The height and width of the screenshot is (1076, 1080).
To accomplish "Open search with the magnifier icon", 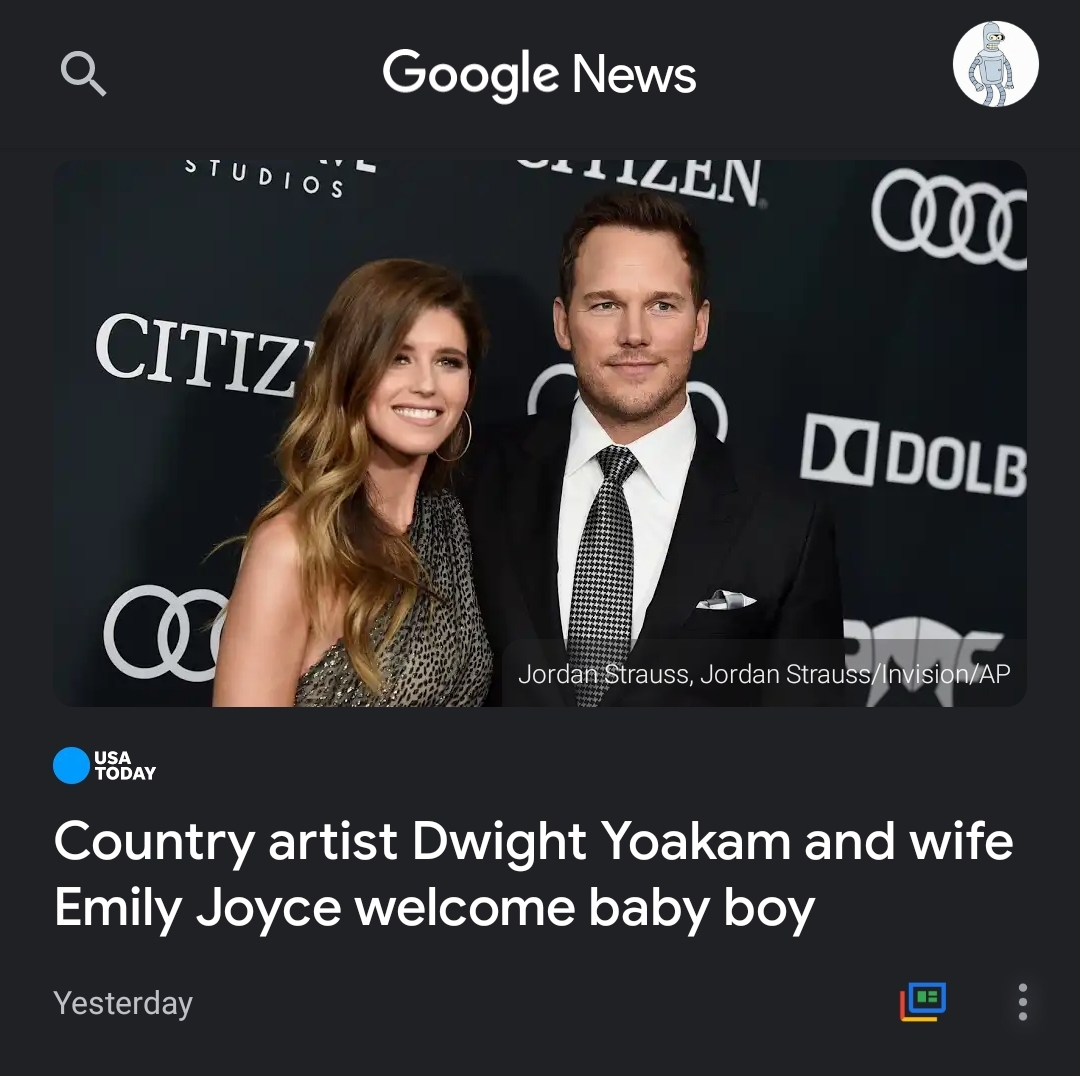I will (x=83, y=73).
